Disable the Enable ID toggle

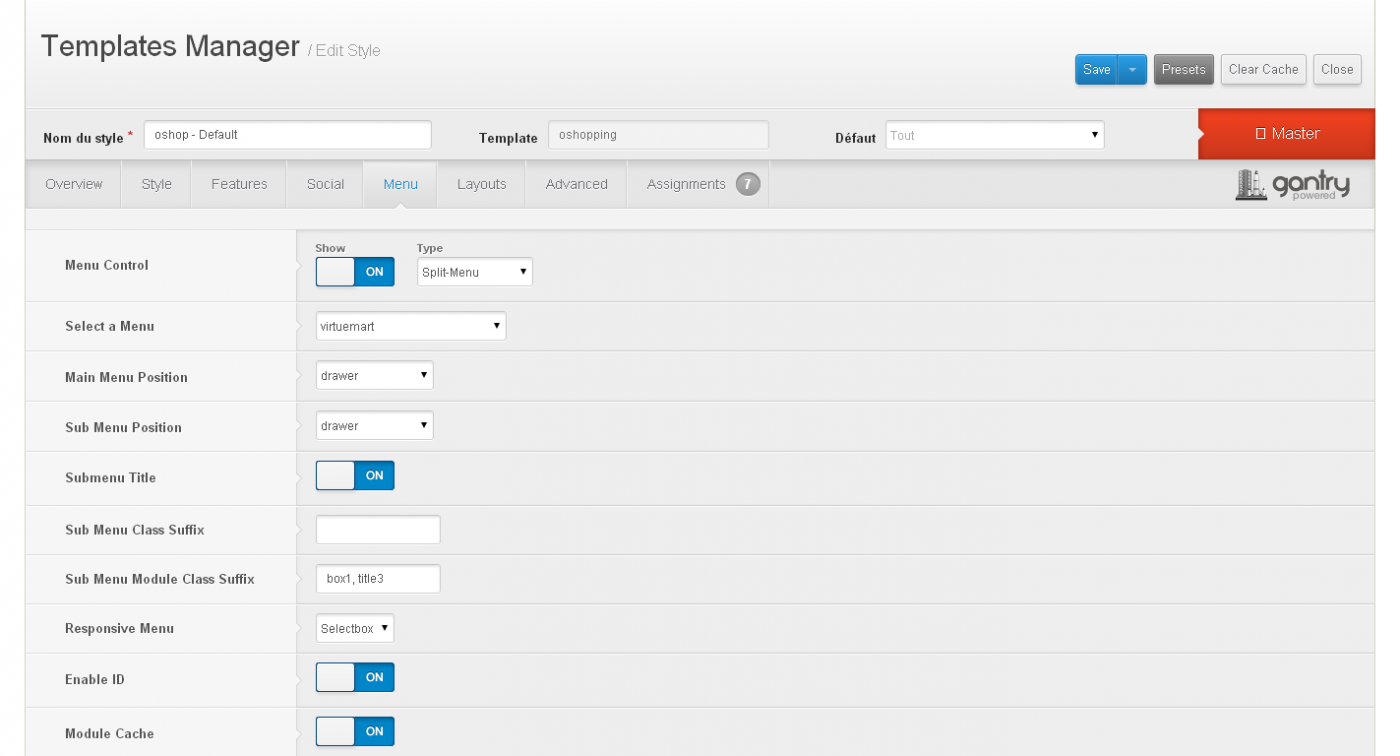coord(355,678)
